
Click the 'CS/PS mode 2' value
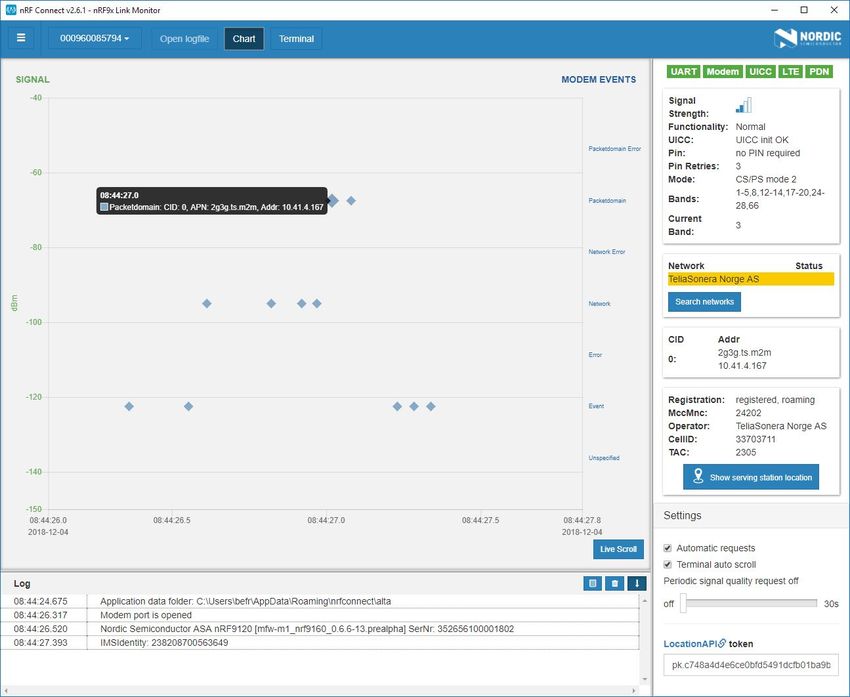pyautogui.click(x=766, y=179)
